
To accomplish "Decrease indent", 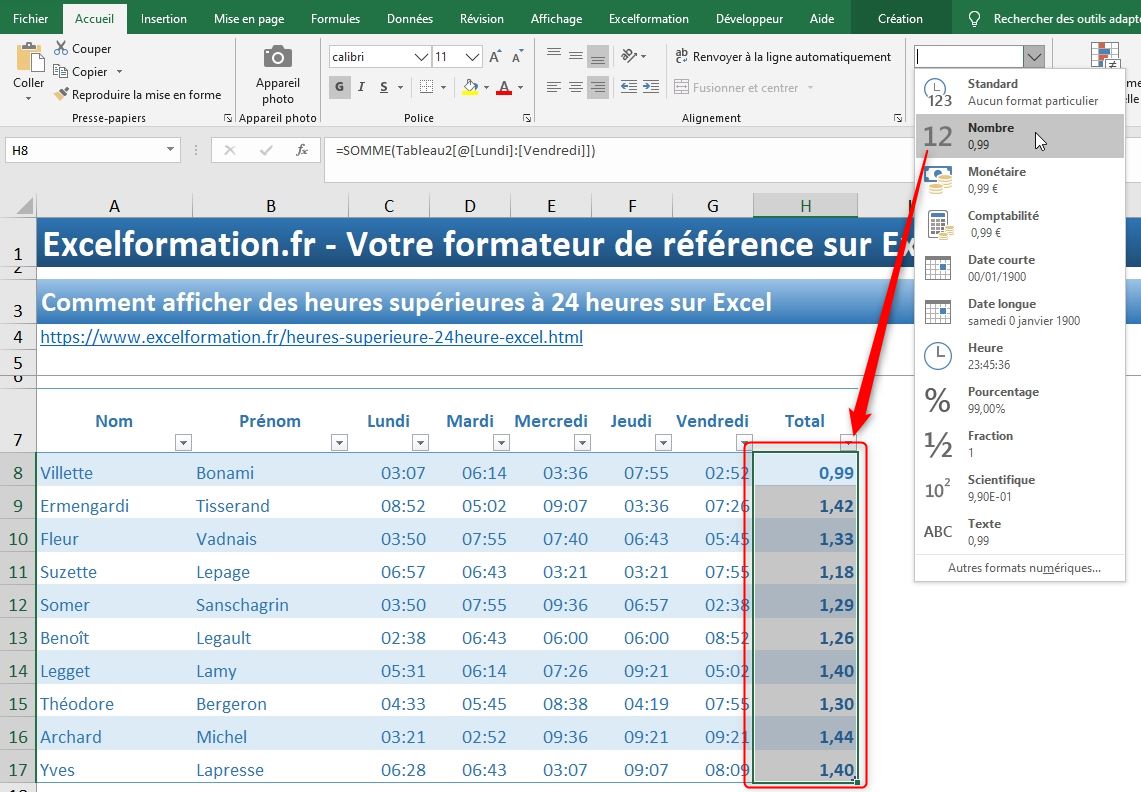I will [629, 87].
